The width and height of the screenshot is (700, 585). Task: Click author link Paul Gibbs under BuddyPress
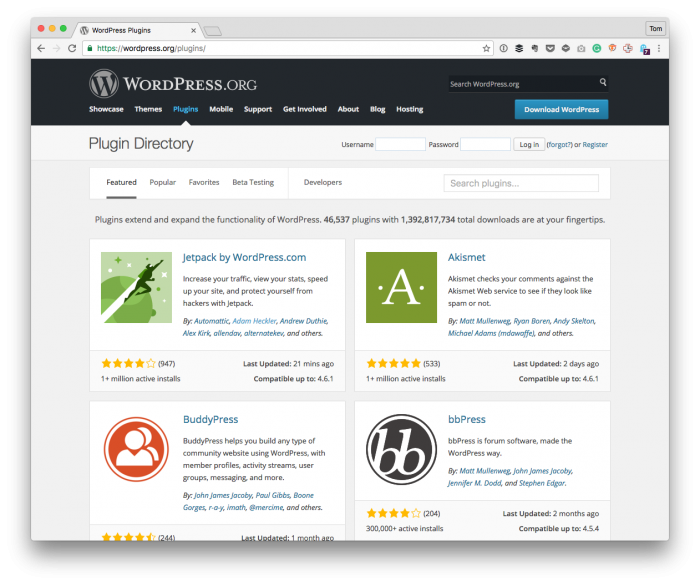click(x=273, y=495)
